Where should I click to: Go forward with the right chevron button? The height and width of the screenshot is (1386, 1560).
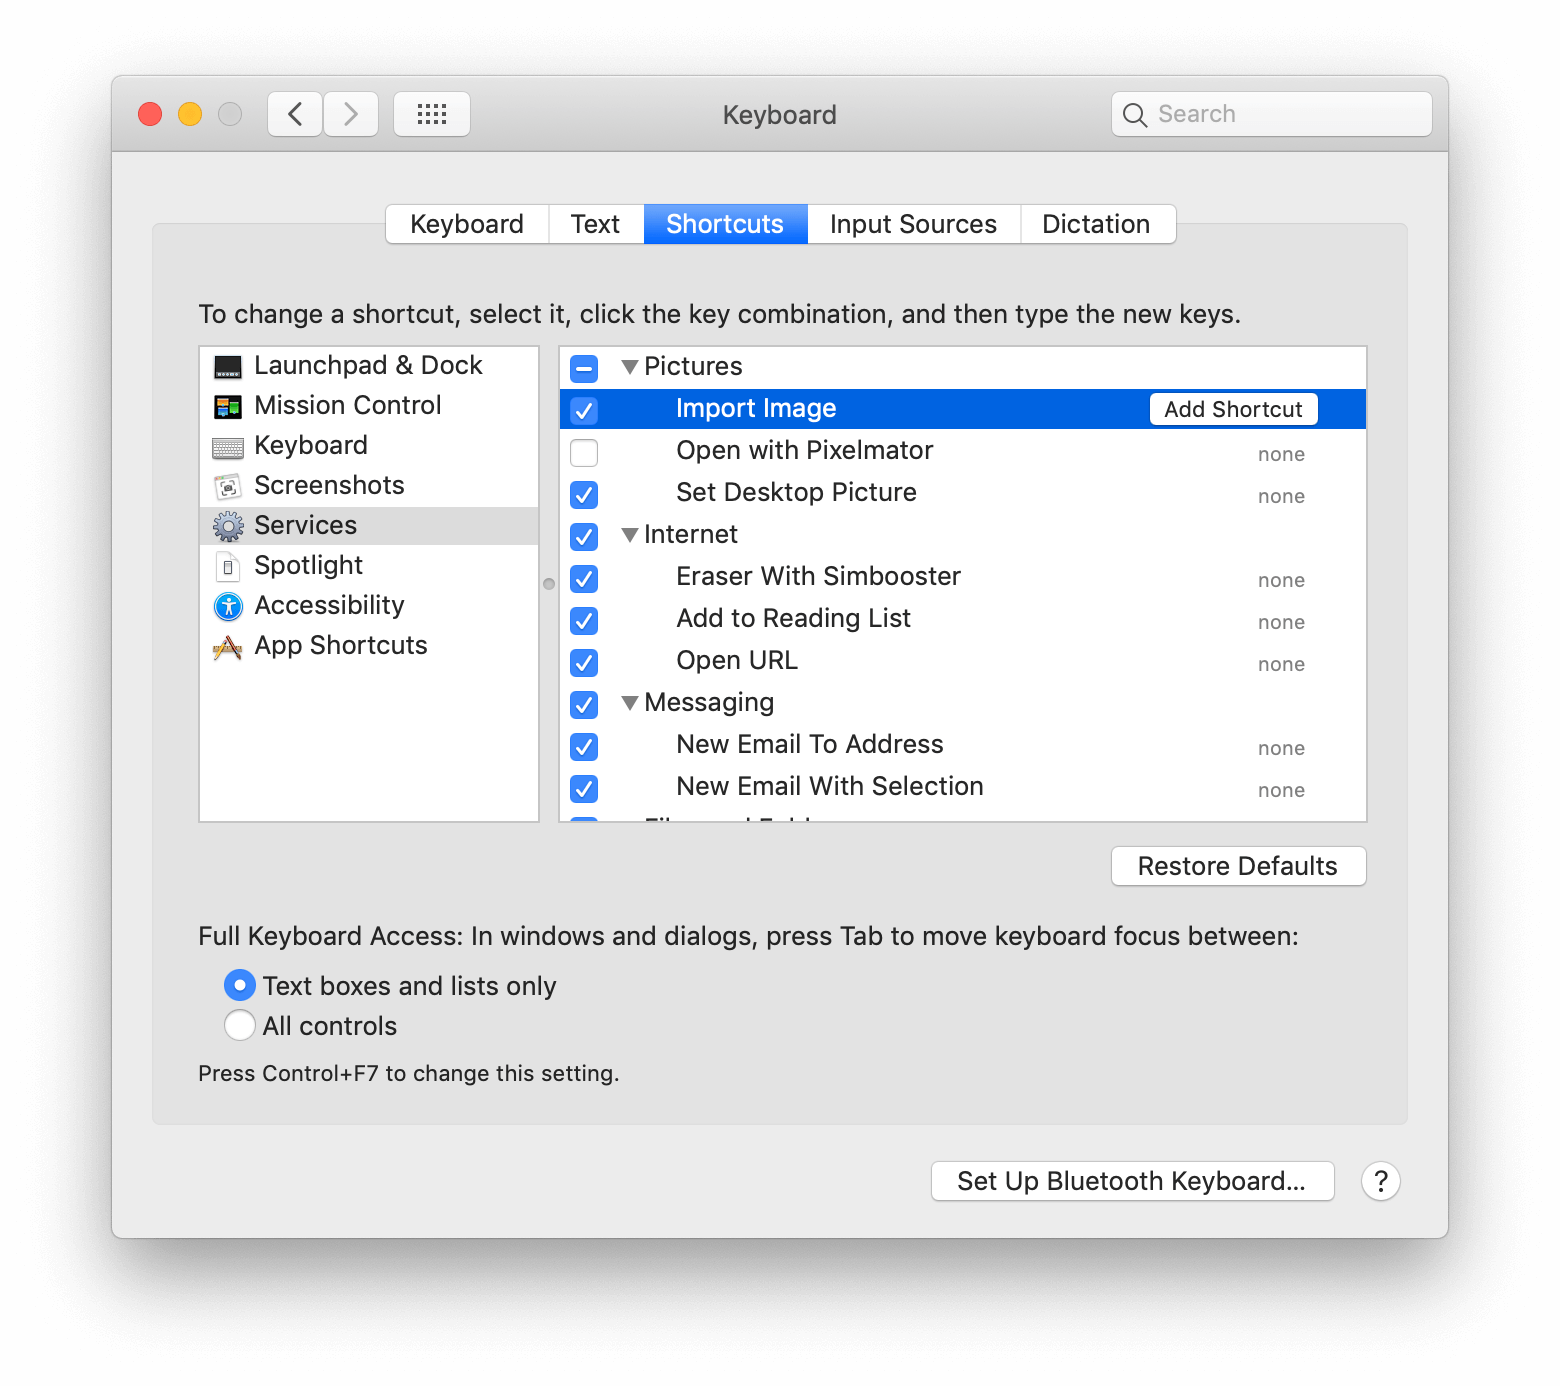pyautogui.click(x=351, y=114)
